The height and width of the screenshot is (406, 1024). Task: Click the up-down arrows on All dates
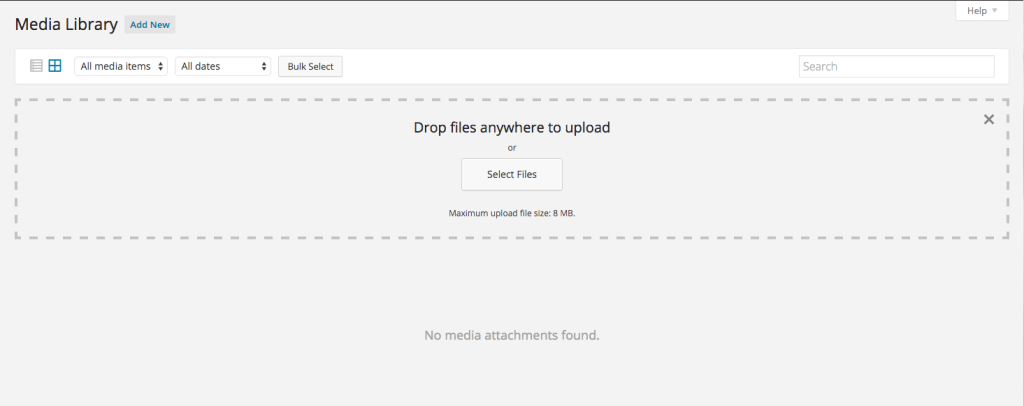tap(264, 66)
